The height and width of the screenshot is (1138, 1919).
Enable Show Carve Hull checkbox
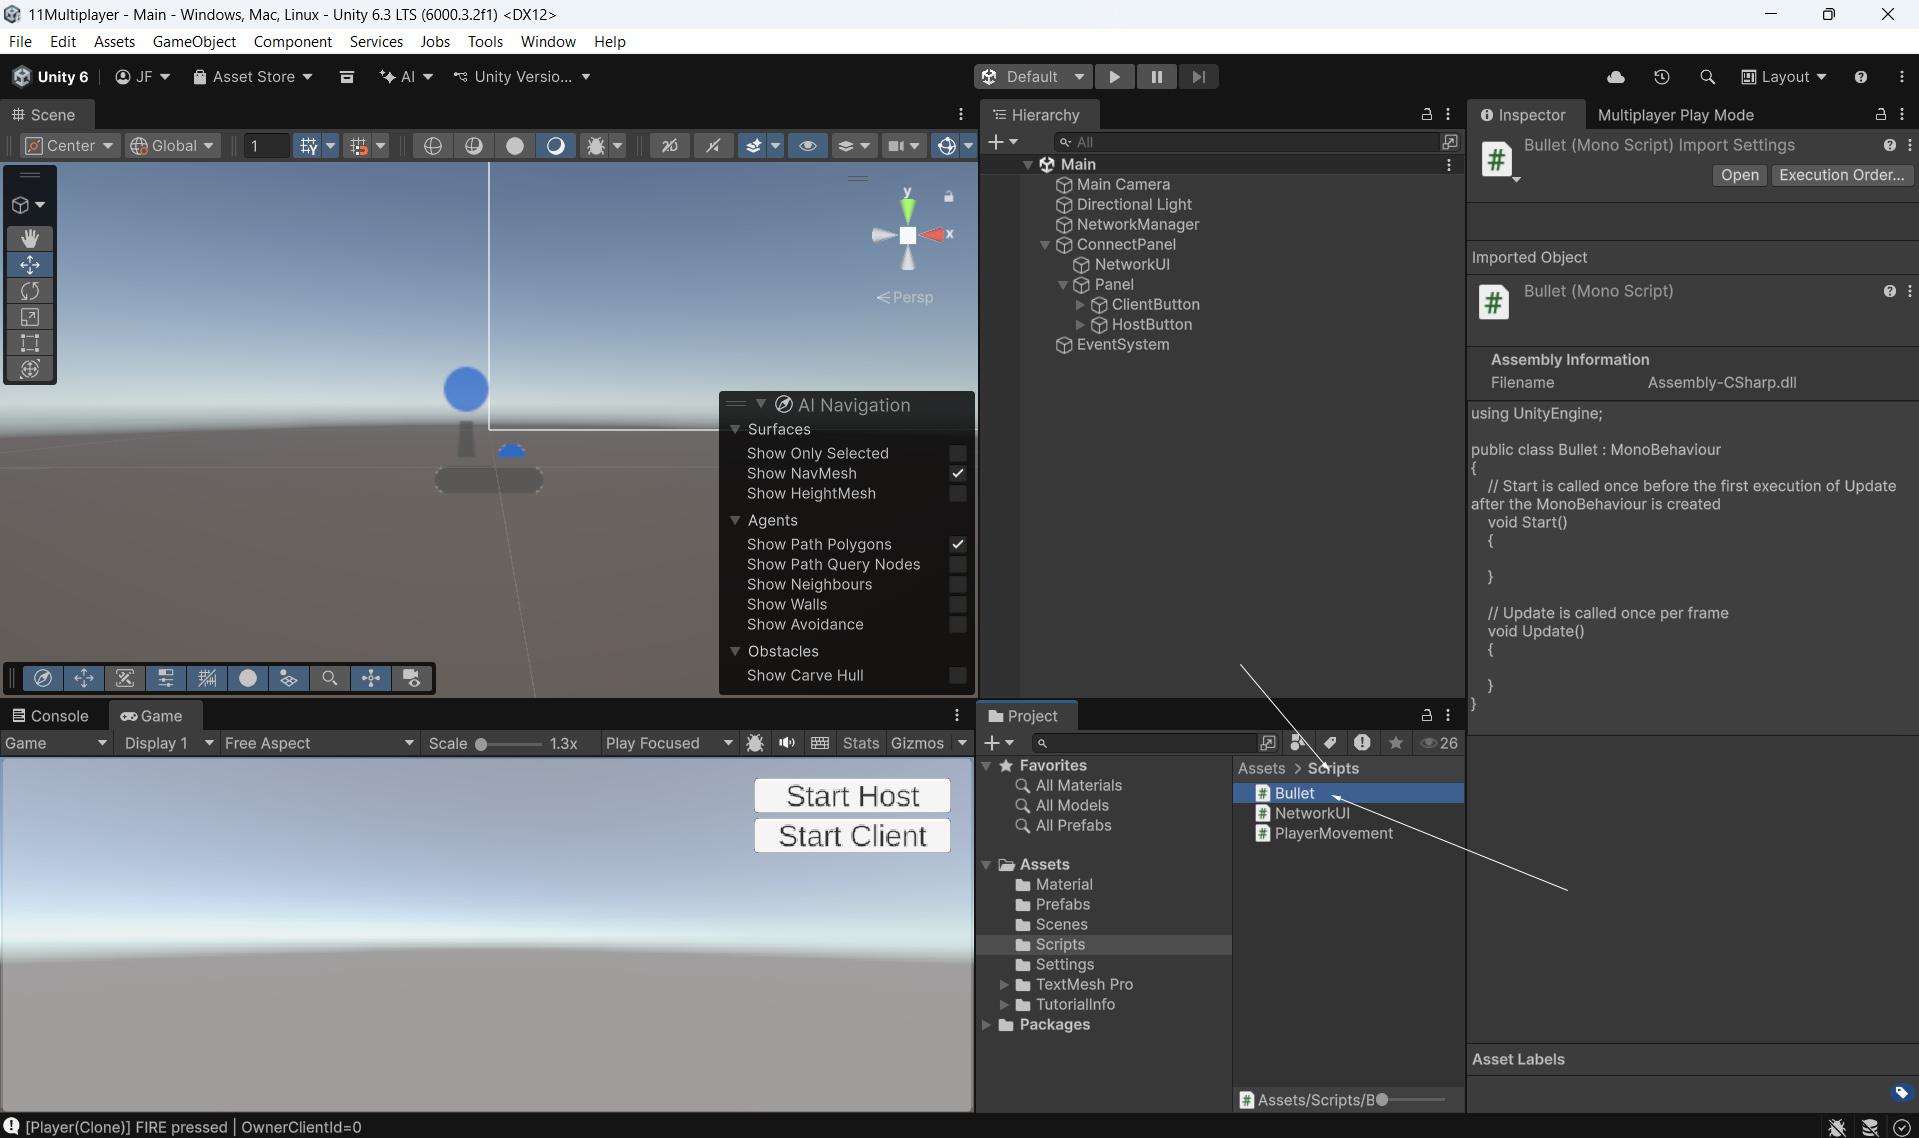957,675
